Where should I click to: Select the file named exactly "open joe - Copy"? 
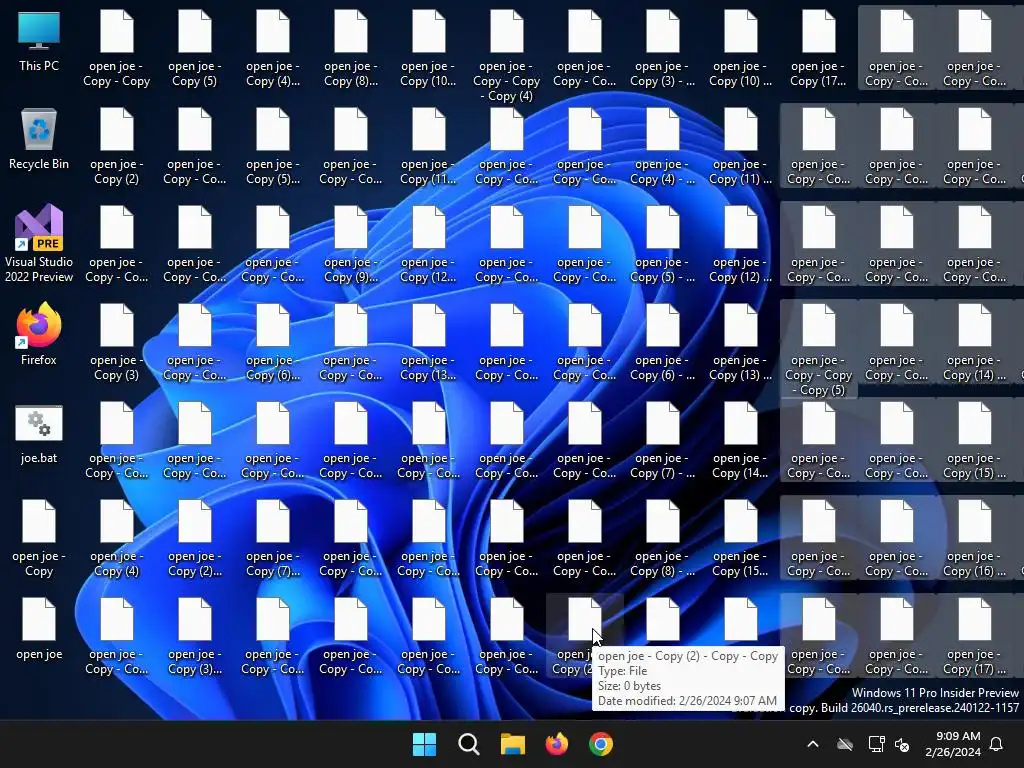tap(39, 538)
